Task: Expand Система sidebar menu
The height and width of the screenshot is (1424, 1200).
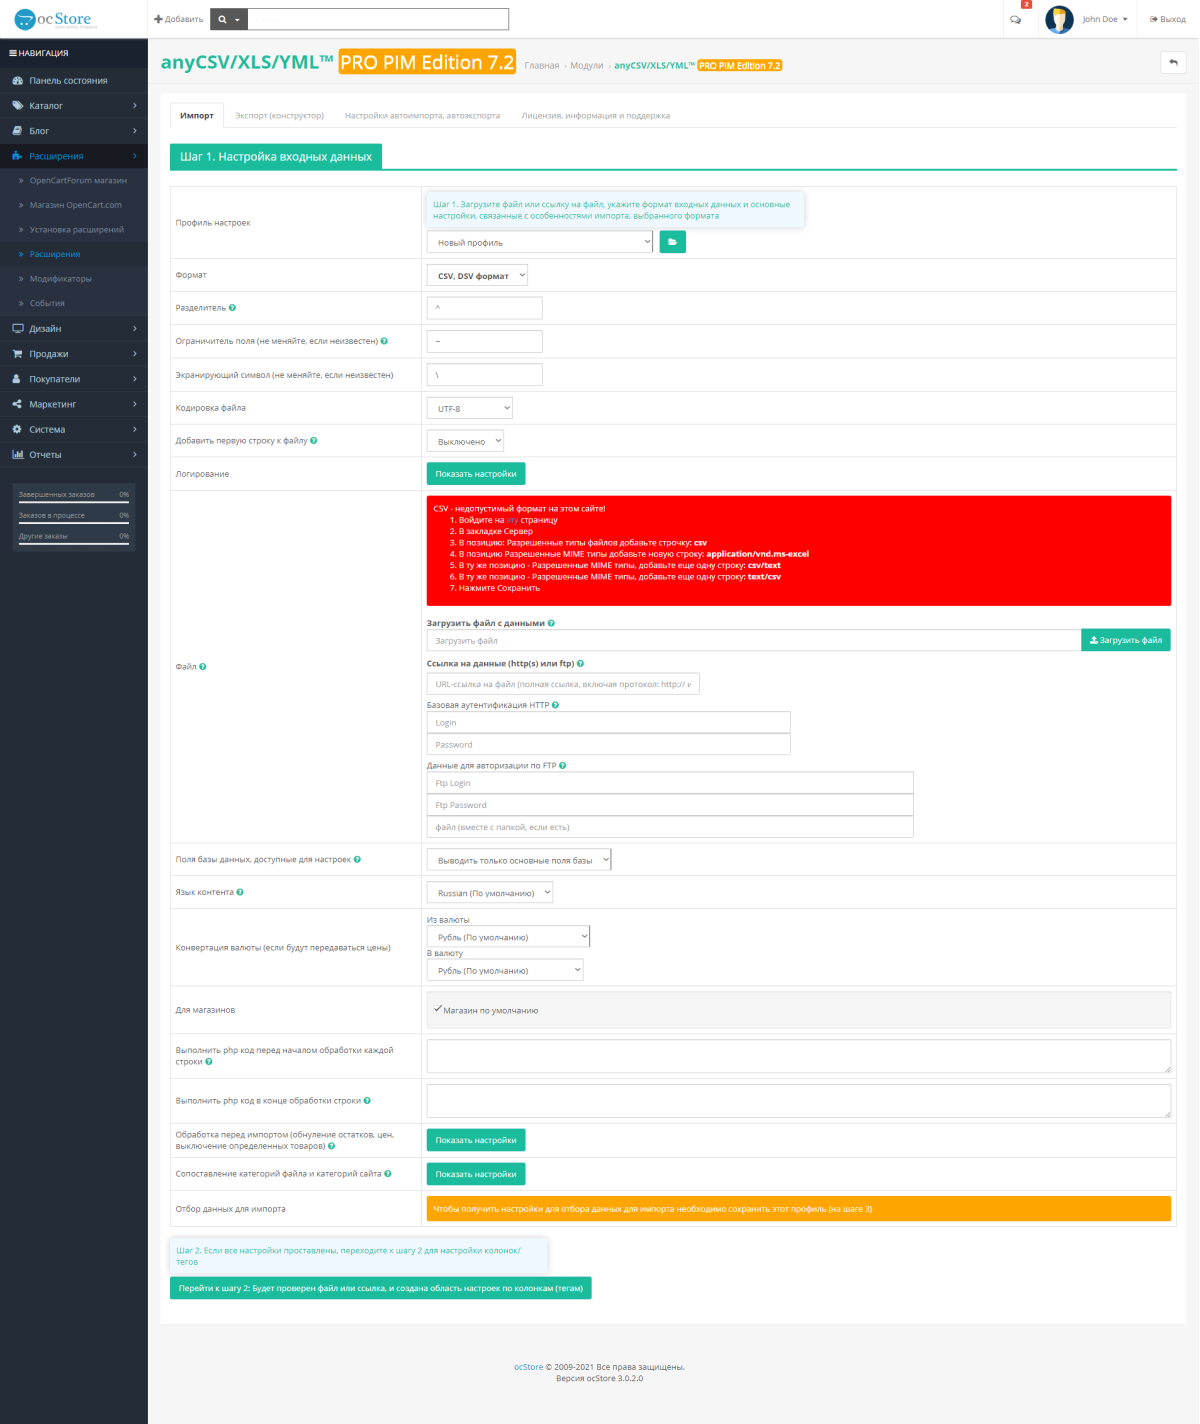Action: point(74,429)
